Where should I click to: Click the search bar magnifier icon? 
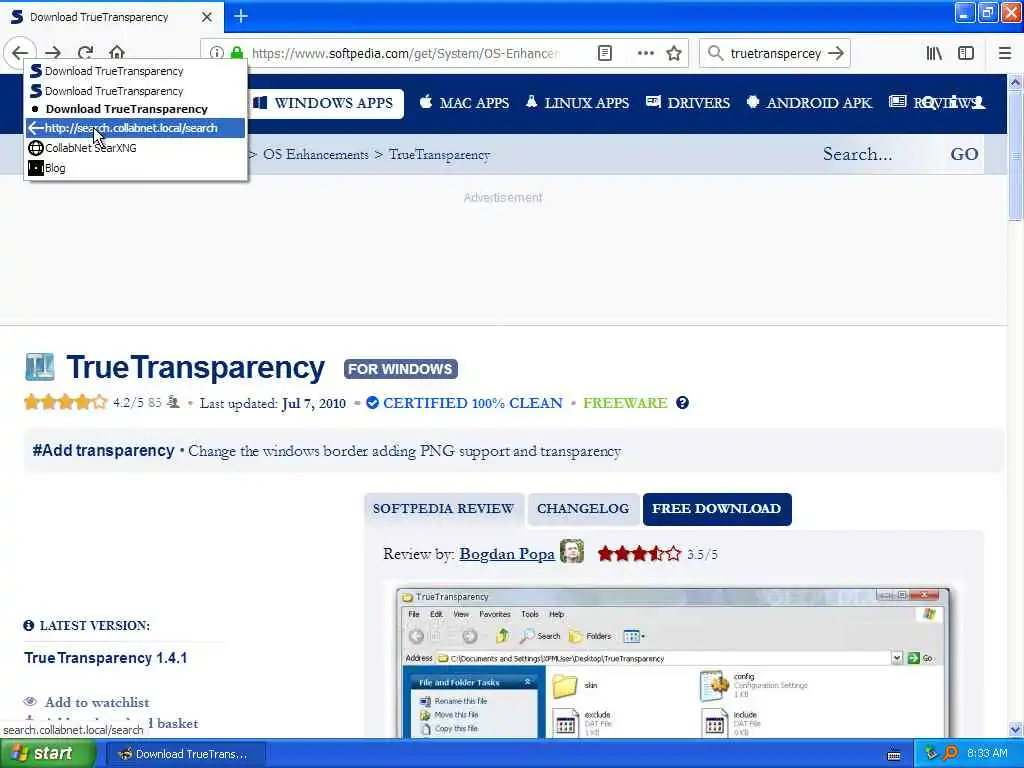(716, 53)
